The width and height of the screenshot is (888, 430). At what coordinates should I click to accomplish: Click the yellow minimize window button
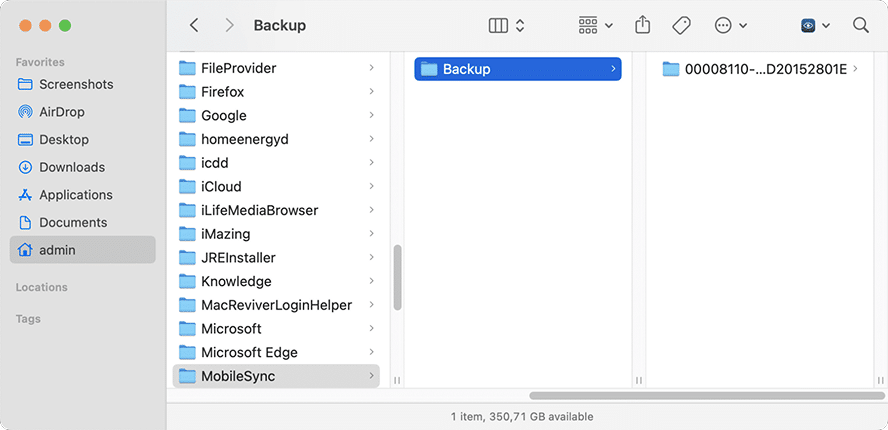click(45, 25)
